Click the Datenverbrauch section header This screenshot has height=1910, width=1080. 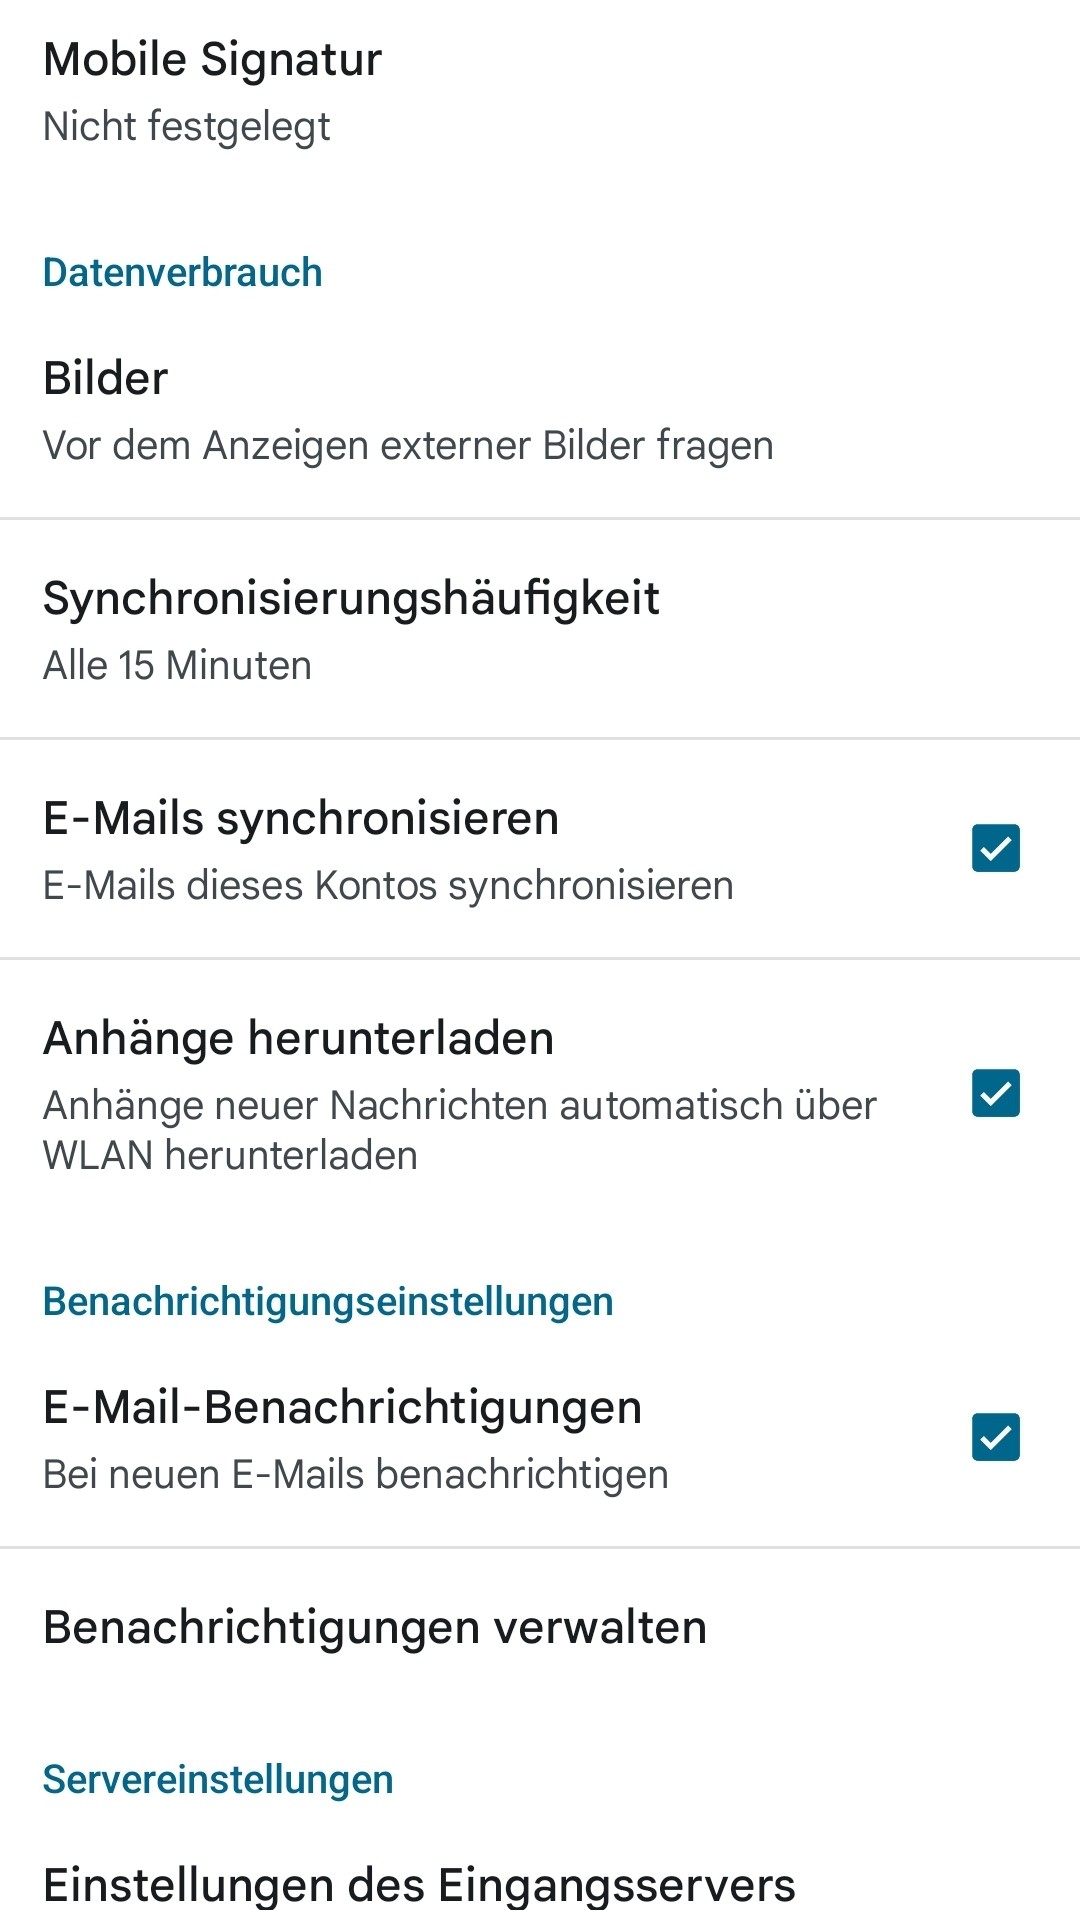point(182,273)
